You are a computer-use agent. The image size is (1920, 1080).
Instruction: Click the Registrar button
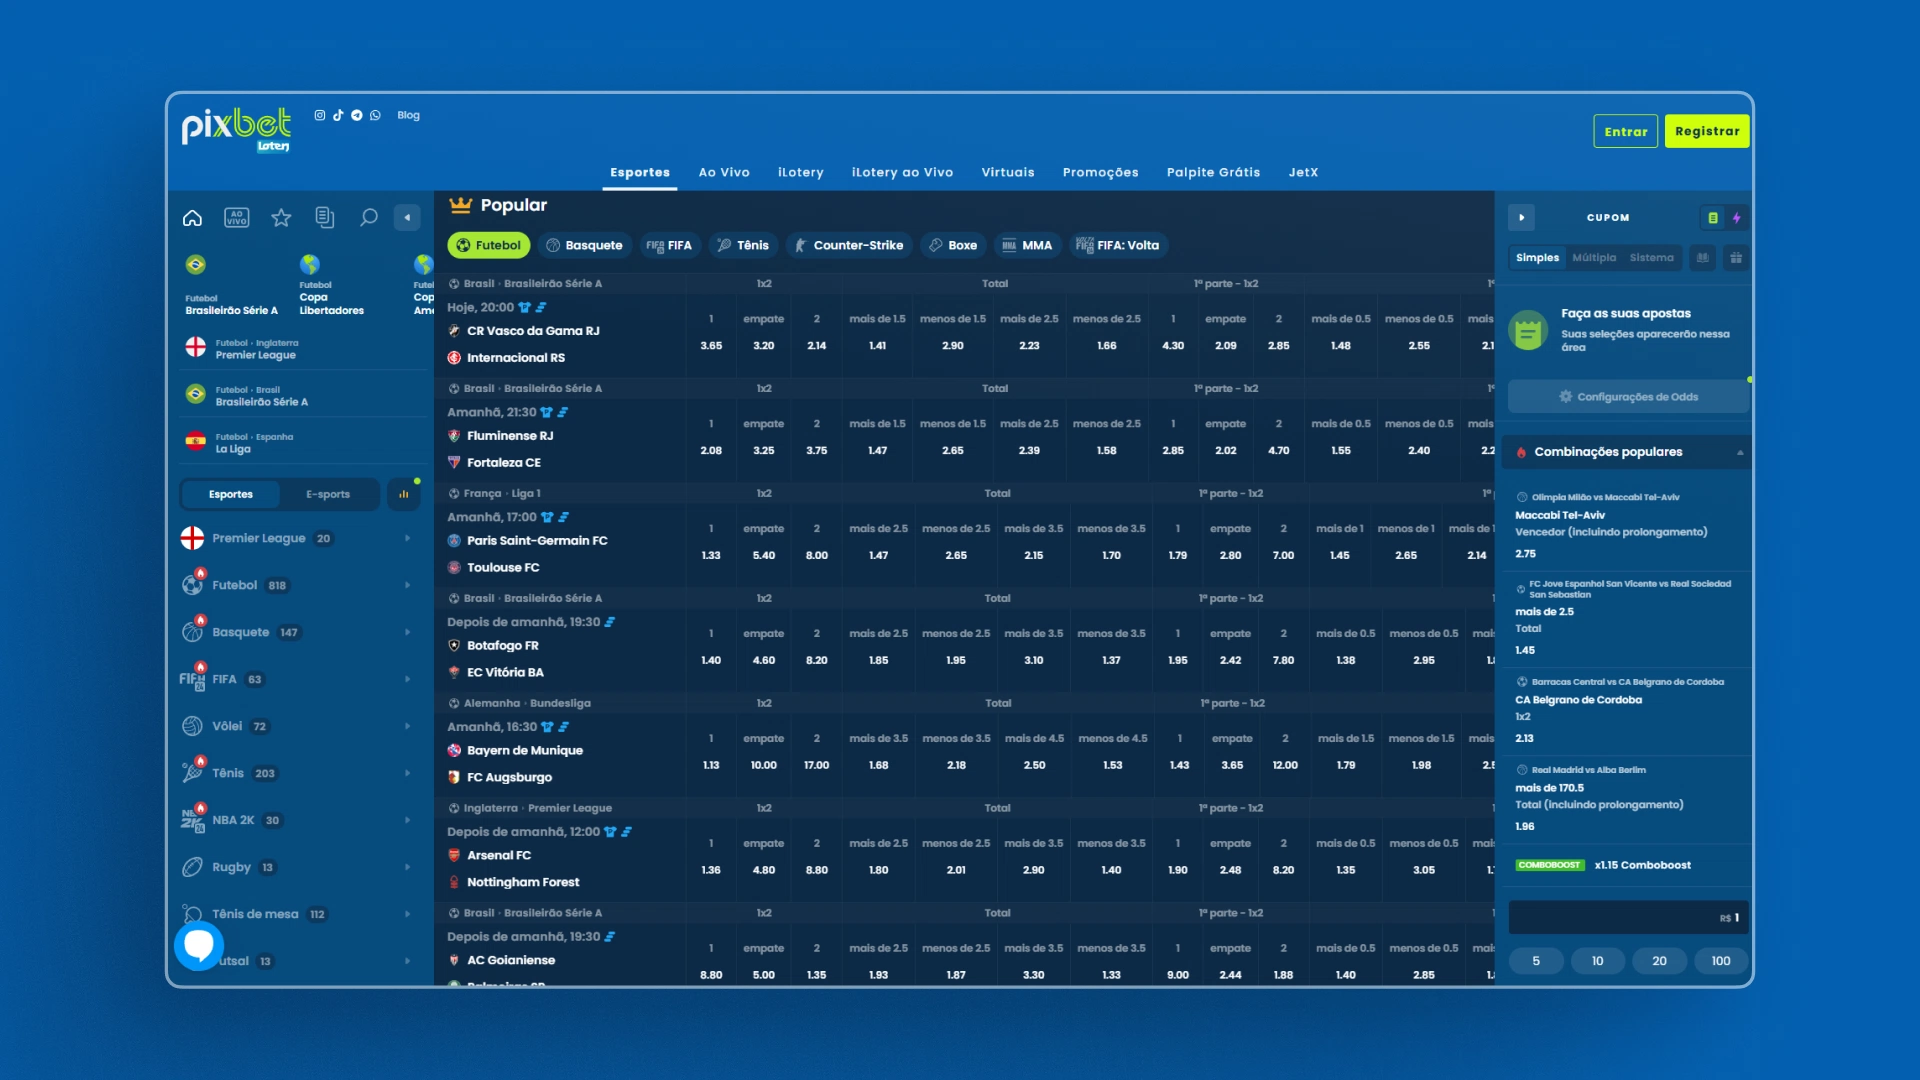click(1707, 131)
